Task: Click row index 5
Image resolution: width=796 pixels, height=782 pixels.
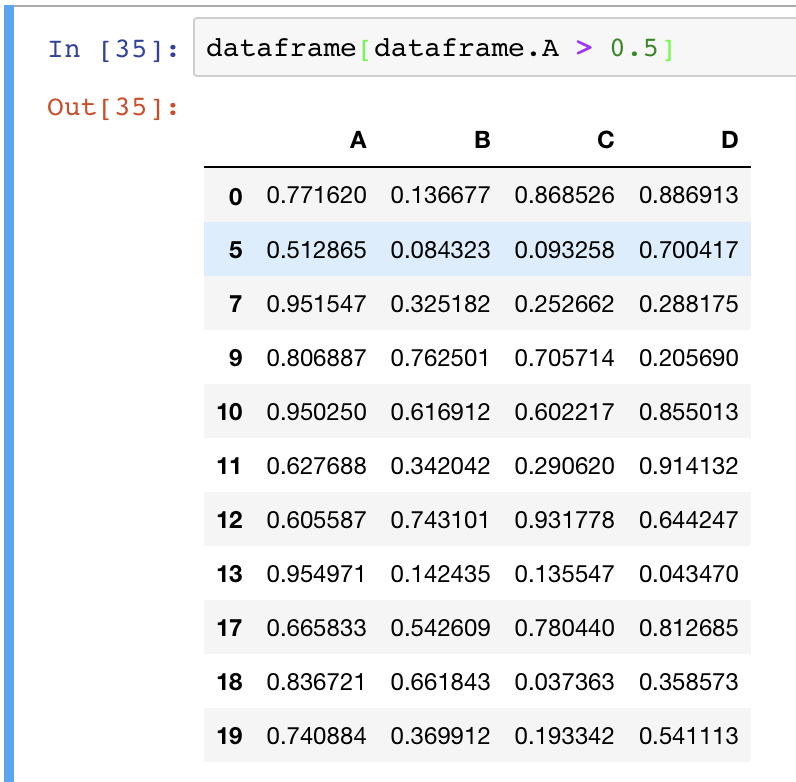Action: (236, 250)
